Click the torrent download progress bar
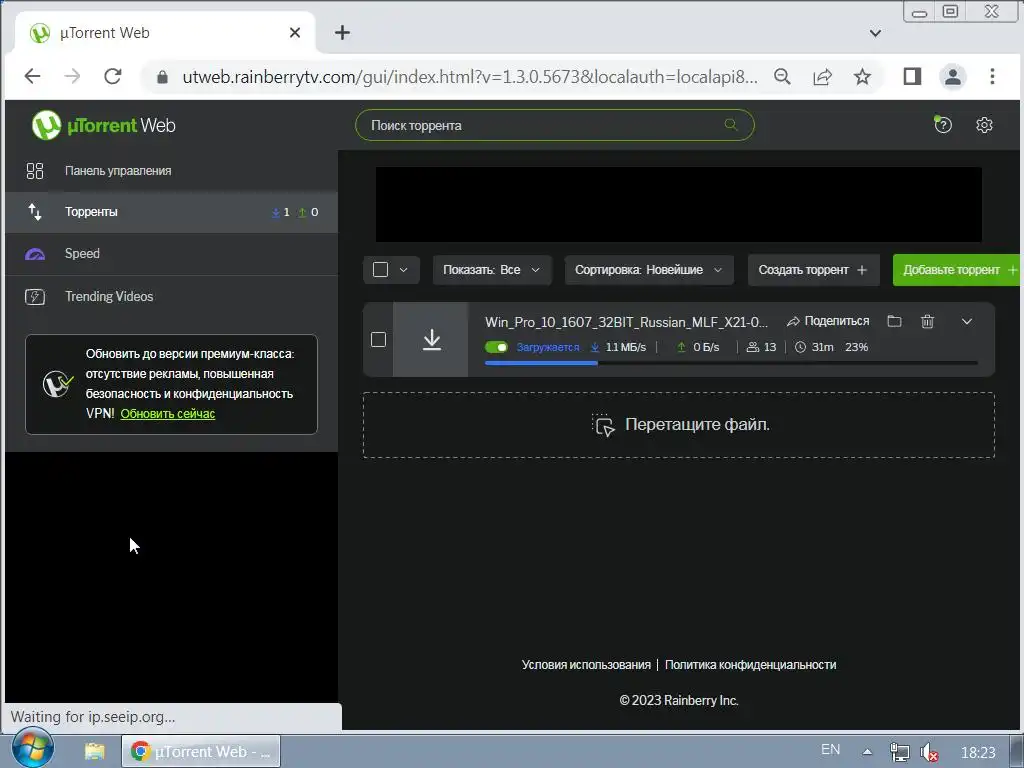The height and width of the screenshot is (768, 1024). [x=731, y=362]
